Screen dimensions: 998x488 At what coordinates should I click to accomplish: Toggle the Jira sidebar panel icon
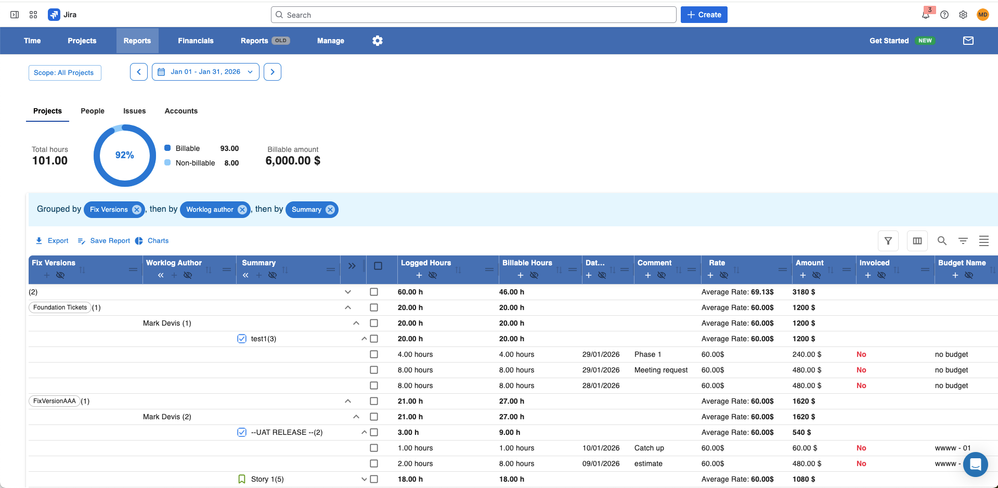tap(15, 15)
